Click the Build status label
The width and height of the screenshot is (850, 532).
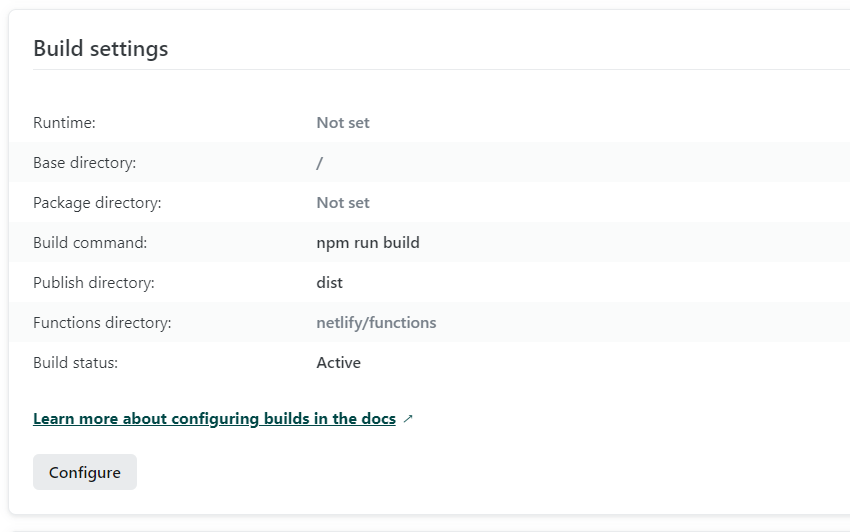[x=75, y=363]
